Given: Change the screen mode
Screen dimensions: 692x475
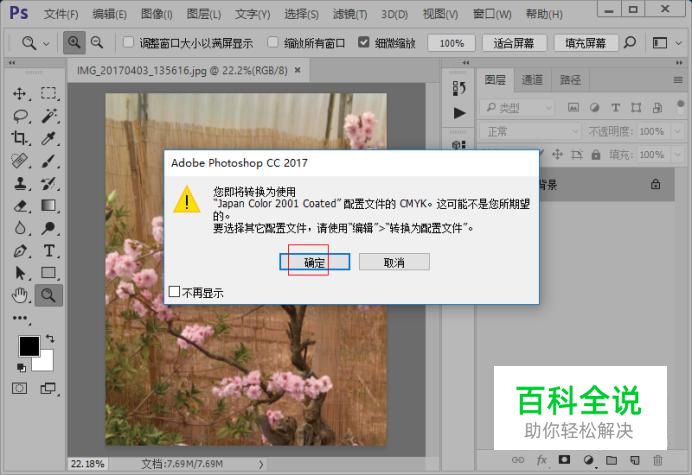Looking at the screenshot, I should coord(48,388).
